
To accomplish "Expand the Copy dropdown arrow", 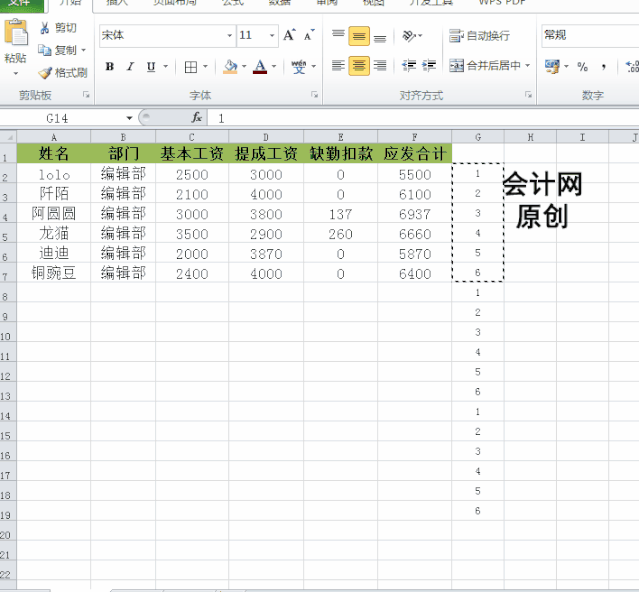I will [x=84, y=50].
